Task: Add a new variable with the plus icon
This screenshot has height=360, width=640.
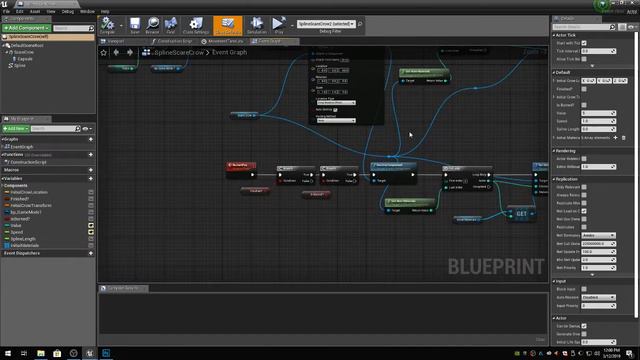Action: [91, 178]
